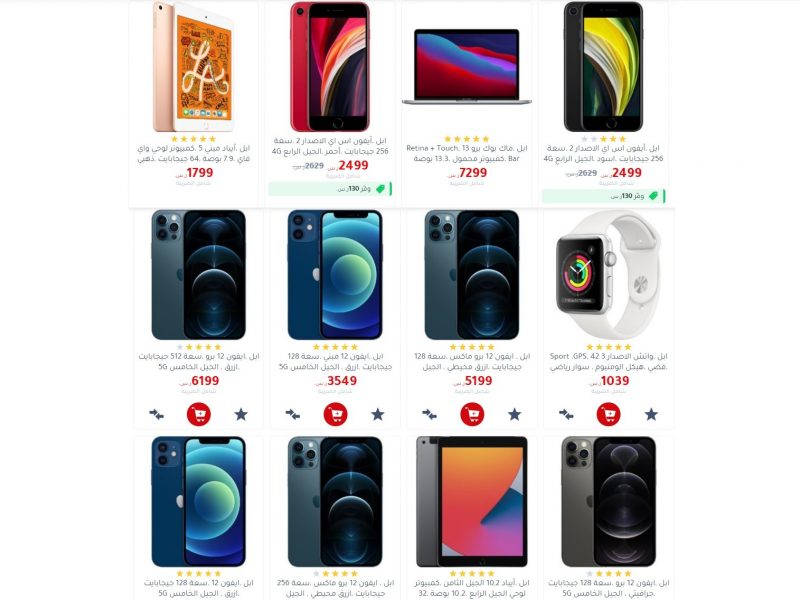800x600 pixels.
Task: Open MacBook Pro Retina Touch Bar title link
Action: point(467,153)
